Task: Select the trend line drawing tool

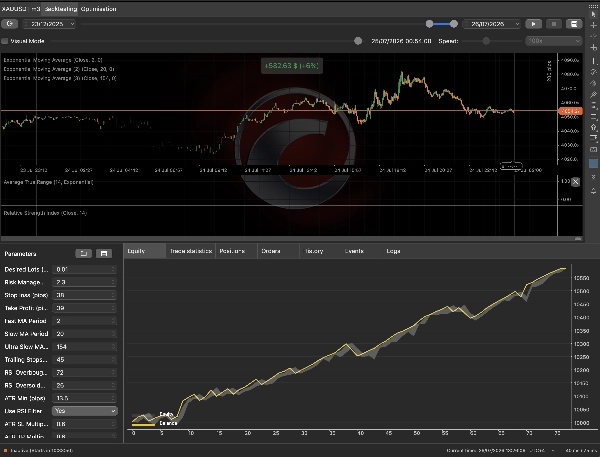Action: (593, 72)
